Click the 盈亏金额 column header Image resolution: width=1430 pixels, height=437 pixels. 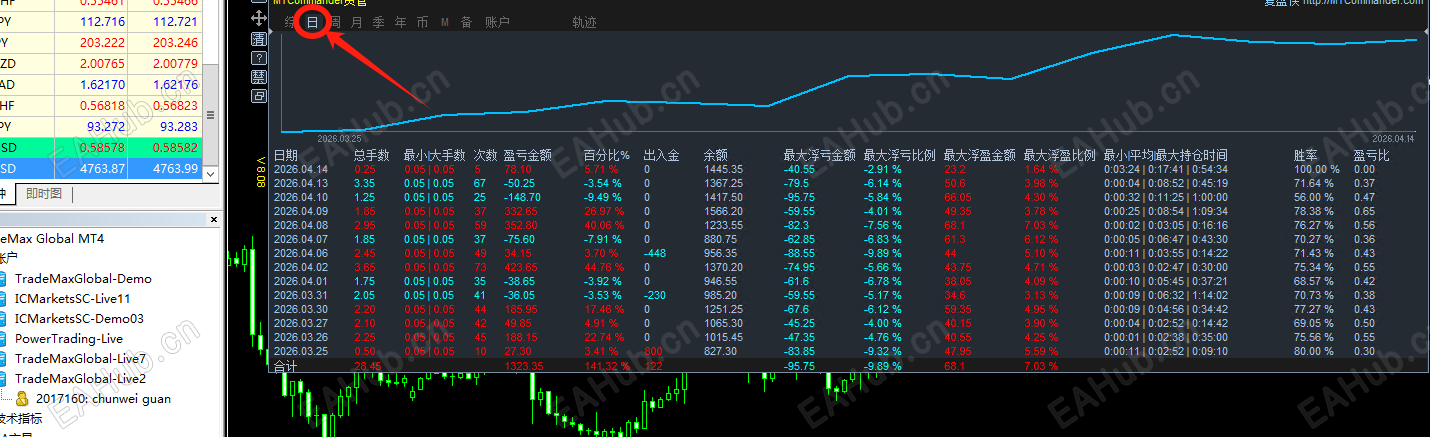(x=527, y=156)
